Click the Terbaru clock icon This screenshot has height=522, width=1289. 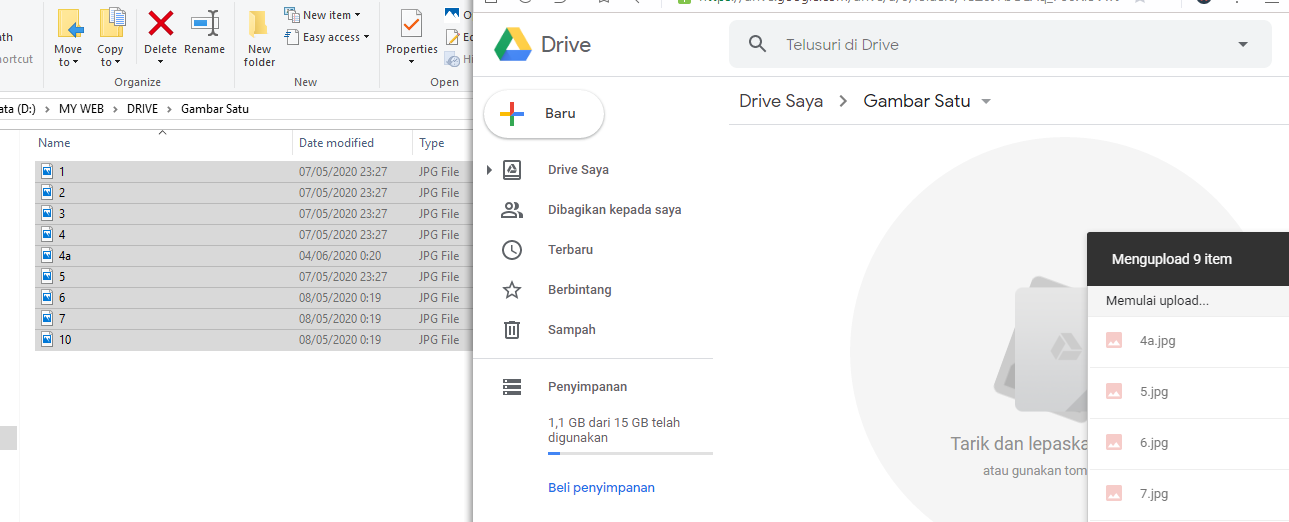pos(512,250)
